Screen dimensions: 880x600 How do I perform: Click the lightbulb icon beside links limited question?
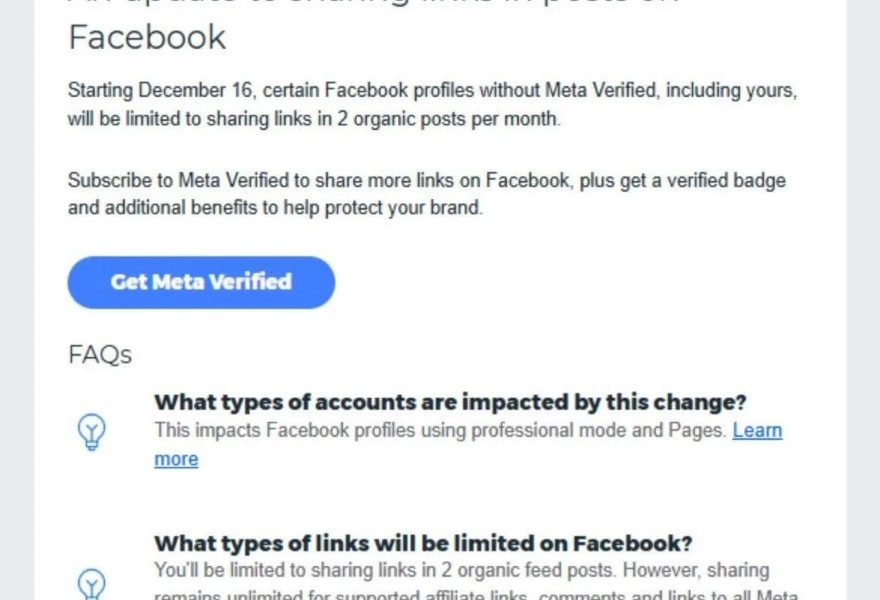point(92,583)
